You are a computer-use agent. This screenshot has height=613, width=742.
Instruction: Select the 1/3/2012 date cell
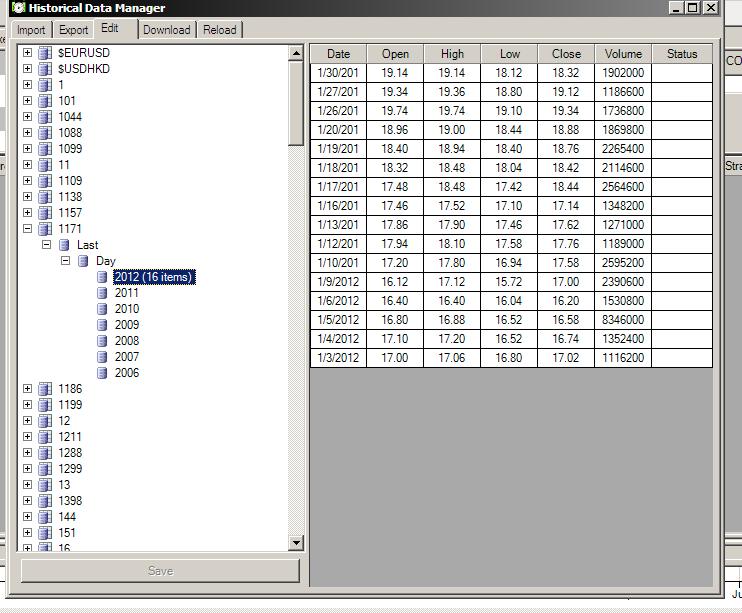(338, 358)
